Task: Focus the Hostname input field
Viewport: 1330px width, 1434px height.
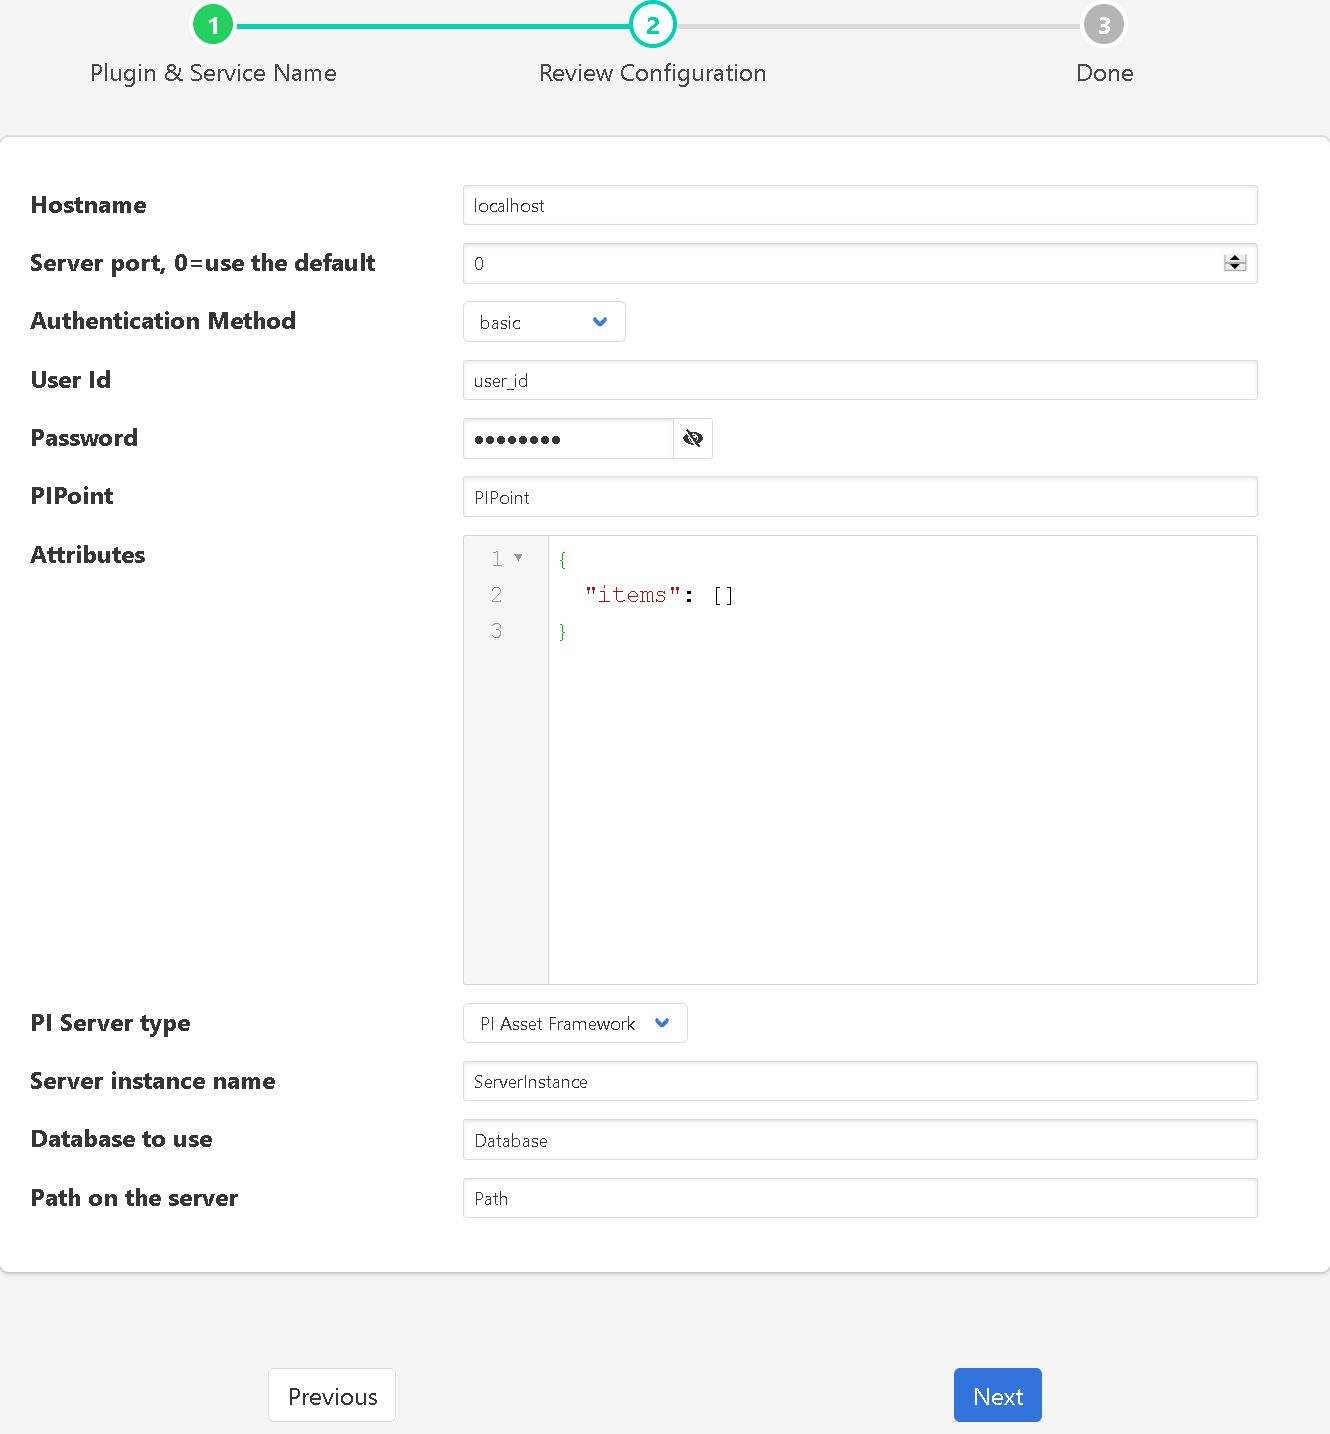Action: tap(859, 205)
